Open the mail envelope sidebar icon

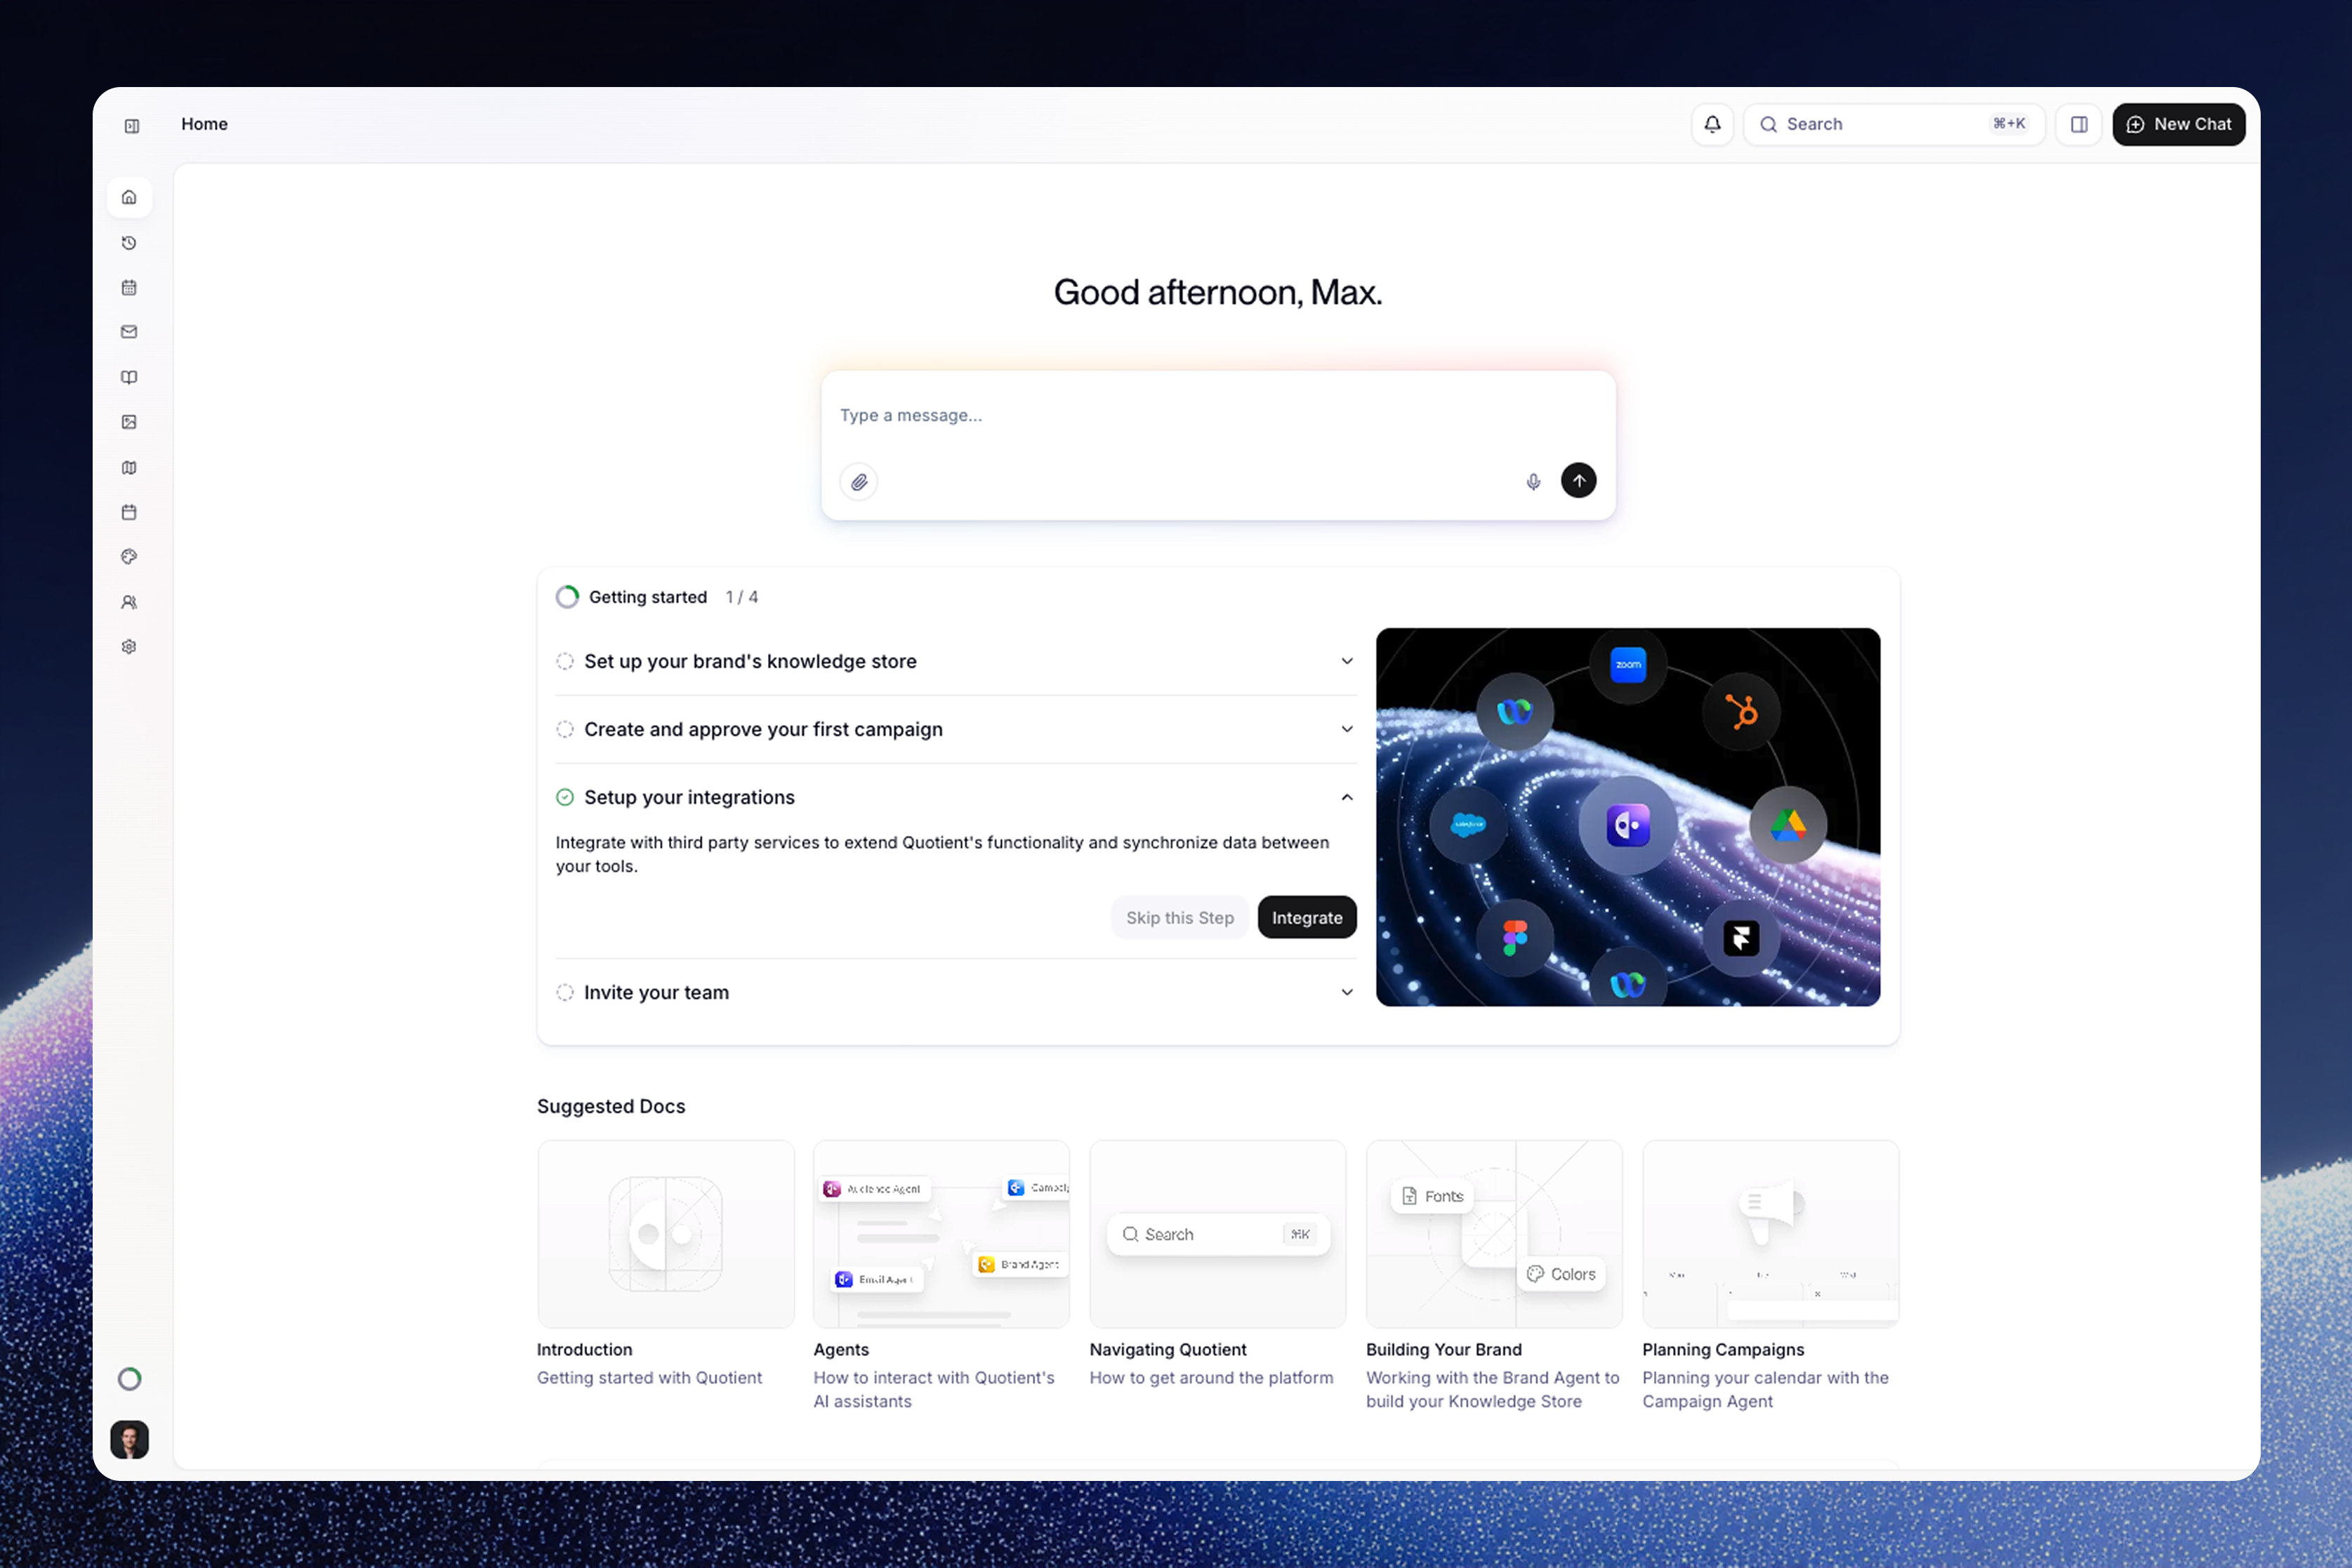tap(129, 332)
